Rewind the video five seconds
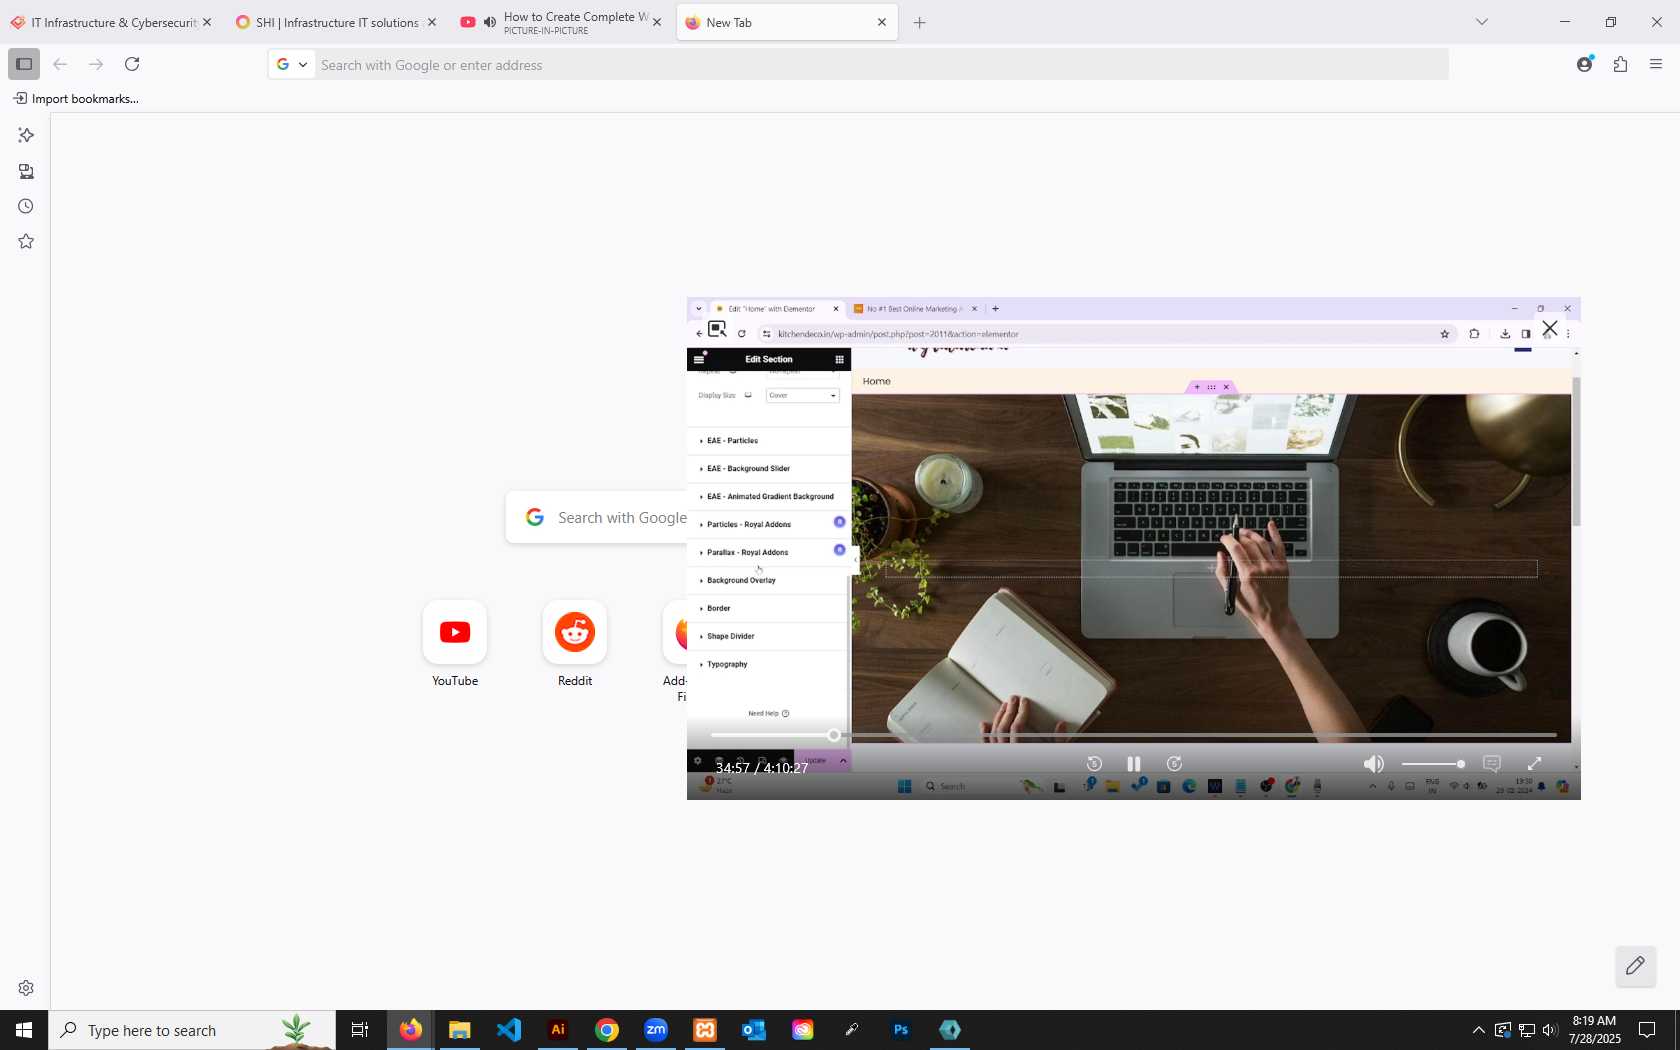 click(1094, 764)
